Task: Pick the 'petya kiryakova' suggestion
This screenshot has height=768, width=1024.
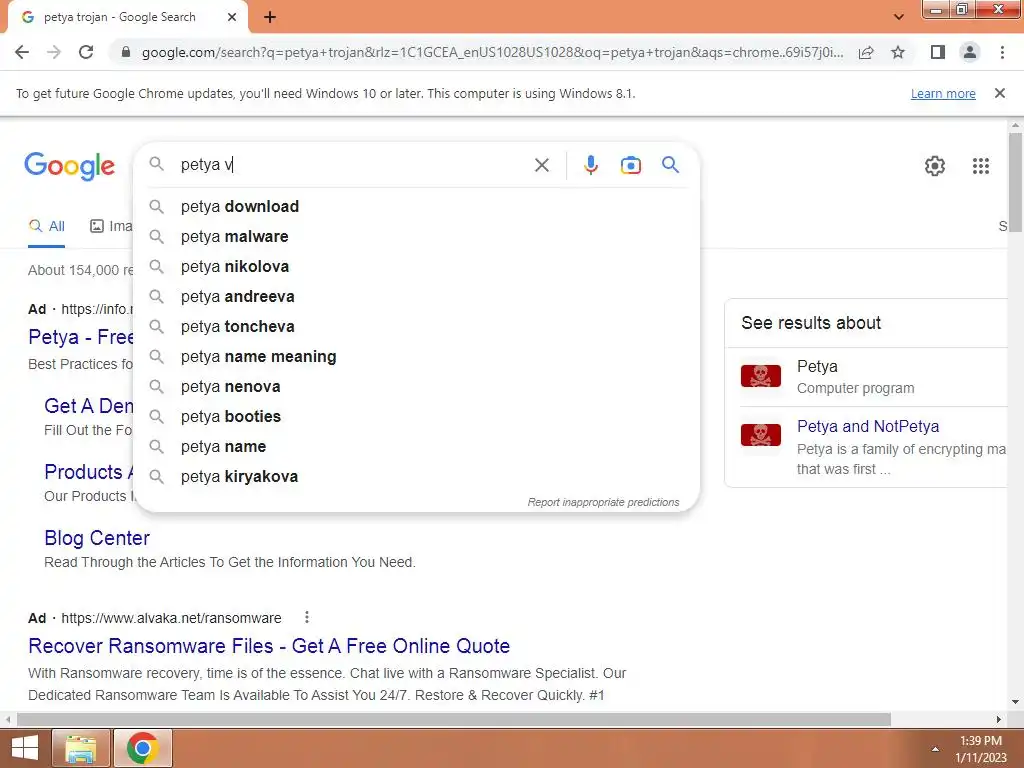Action: pos(416,477)
